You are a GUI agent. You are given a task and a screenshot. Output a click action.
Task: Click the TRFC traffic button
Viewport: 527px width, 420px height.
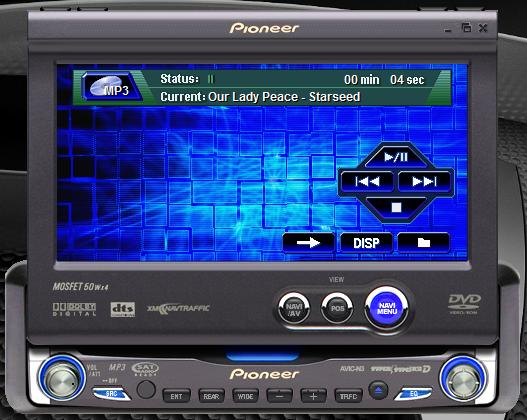(348, 396)
